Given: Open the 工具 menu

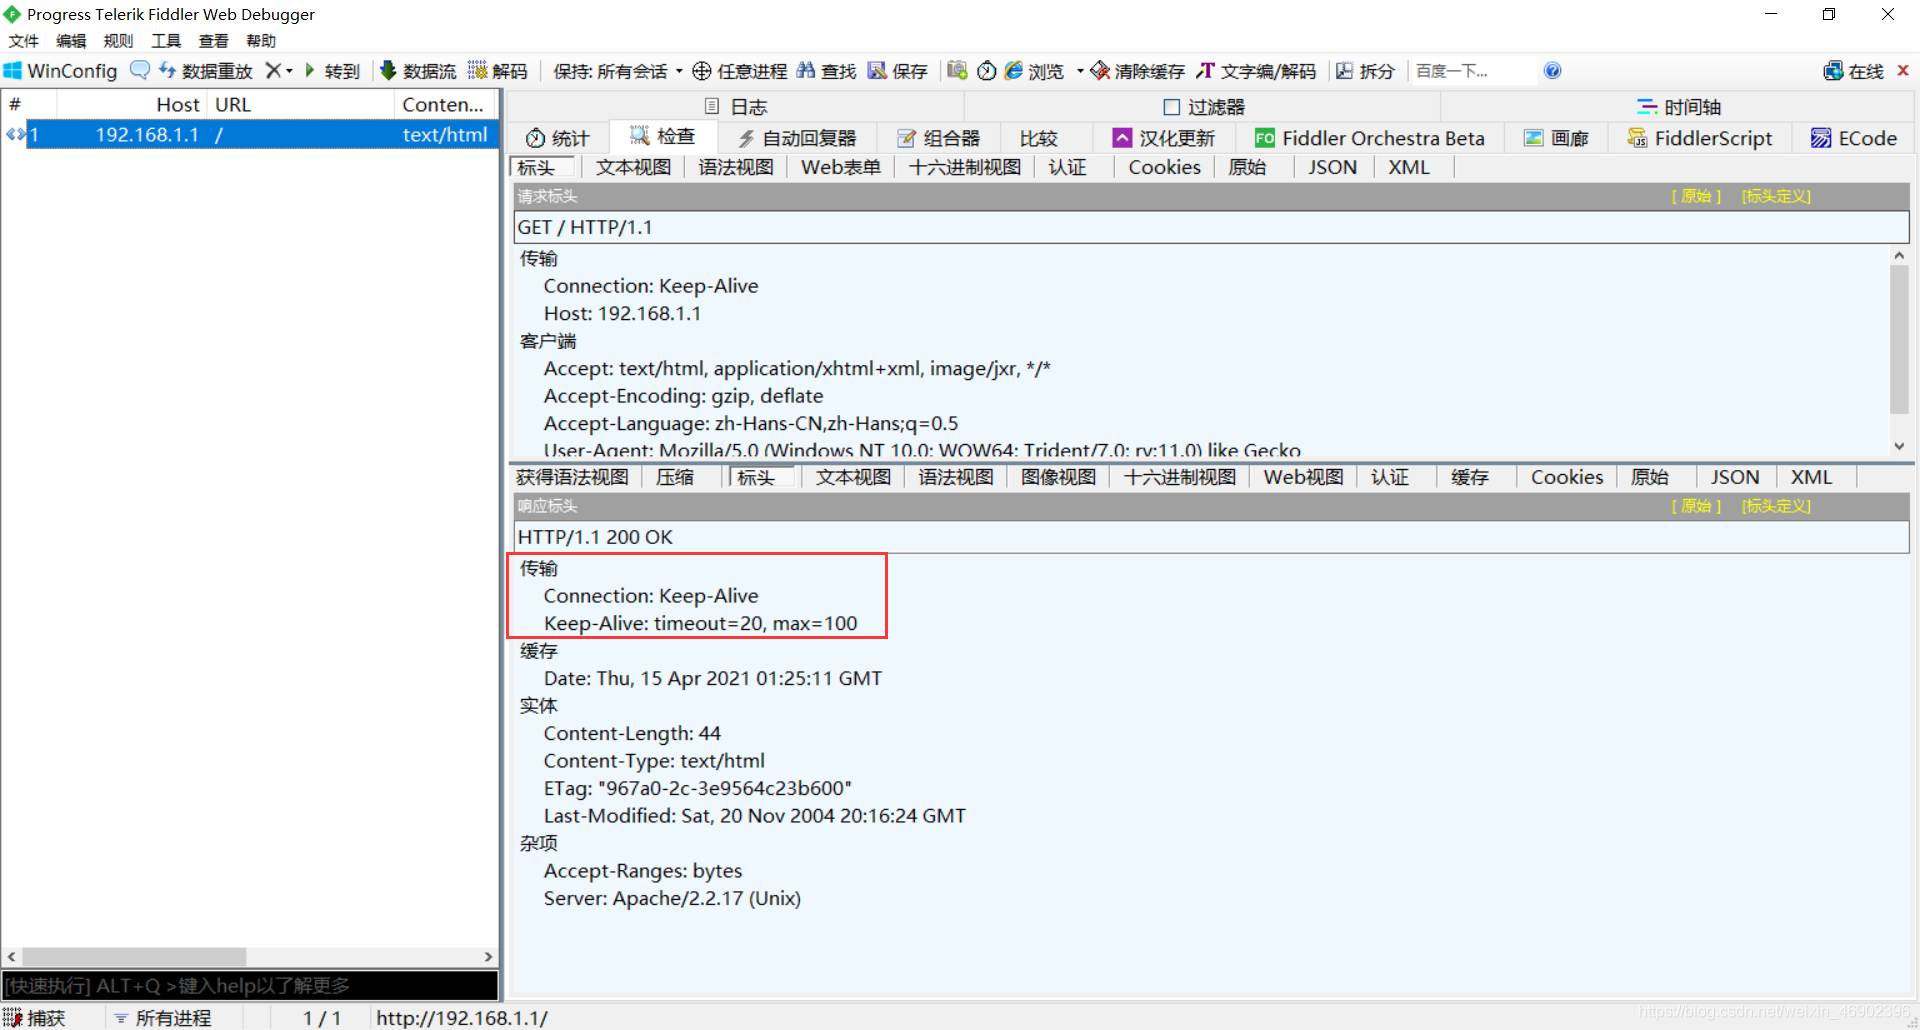Looking at the screenshot, I should 166,41.
